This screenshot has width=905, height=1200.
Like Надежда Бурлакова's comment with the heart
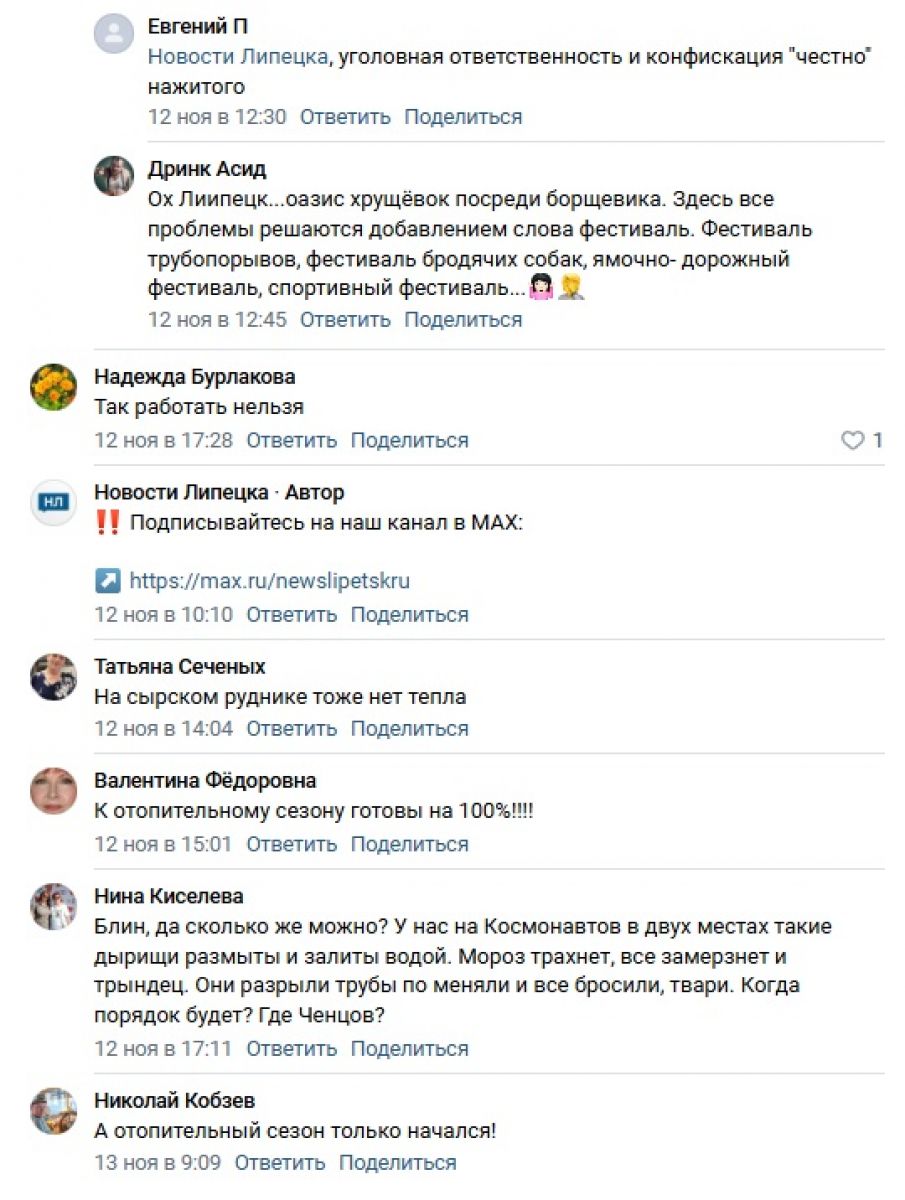852,440
